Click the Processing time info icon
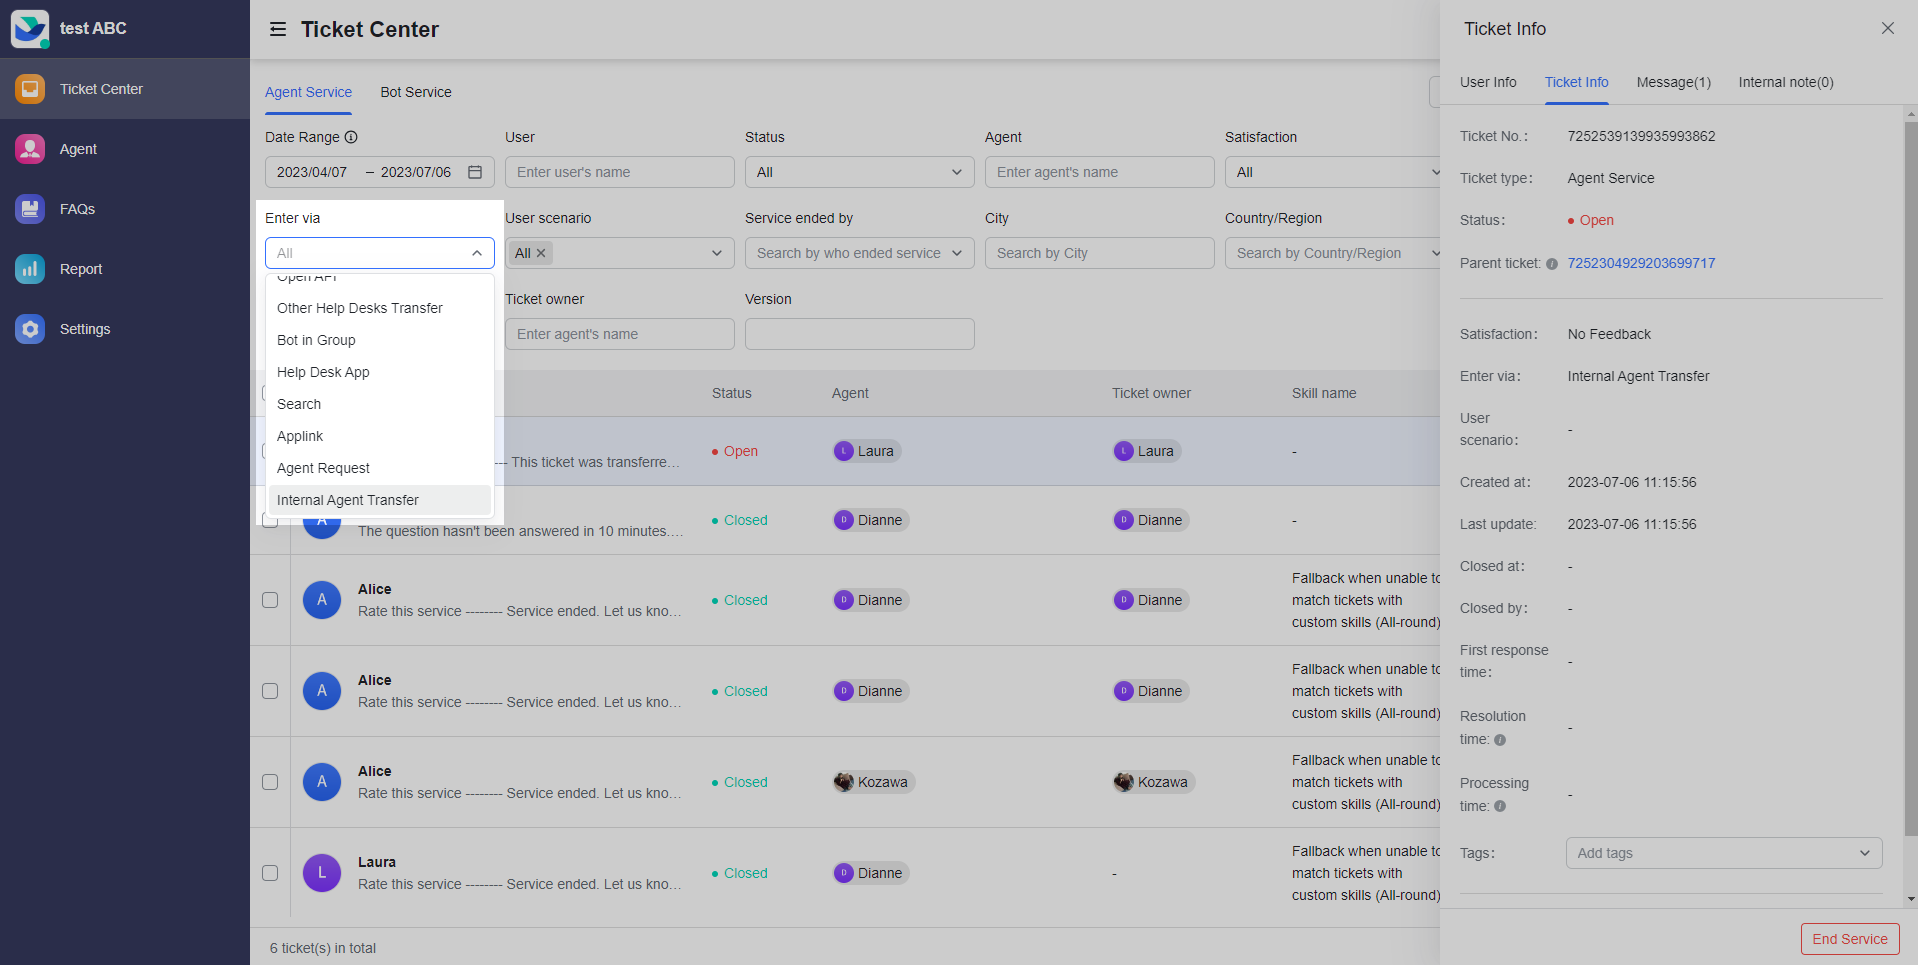The height and width of the screenshot is (965, 1918). 1500,806
